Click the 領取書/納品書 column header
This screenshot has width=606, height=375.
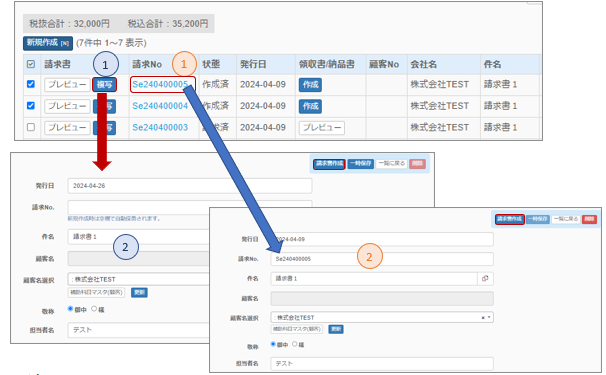(327, 64)
